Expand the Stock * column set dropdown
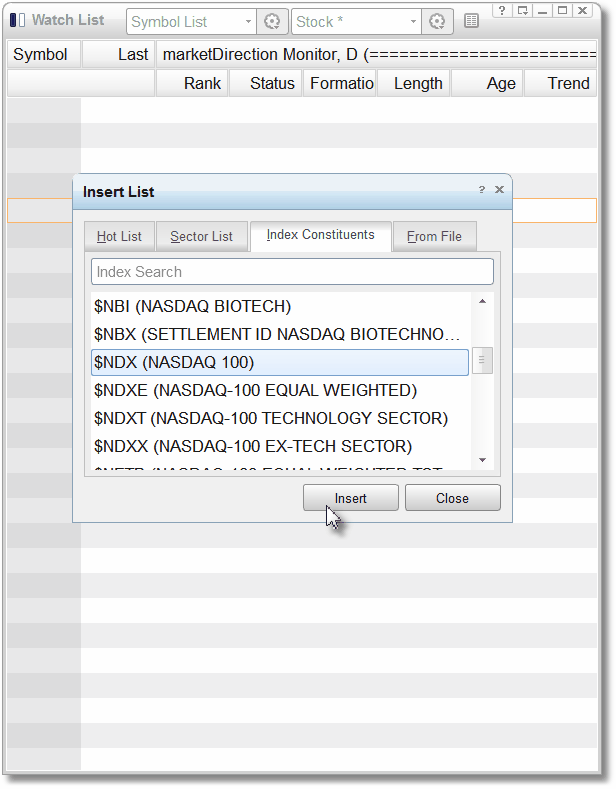616x789 pixels. 413,22
